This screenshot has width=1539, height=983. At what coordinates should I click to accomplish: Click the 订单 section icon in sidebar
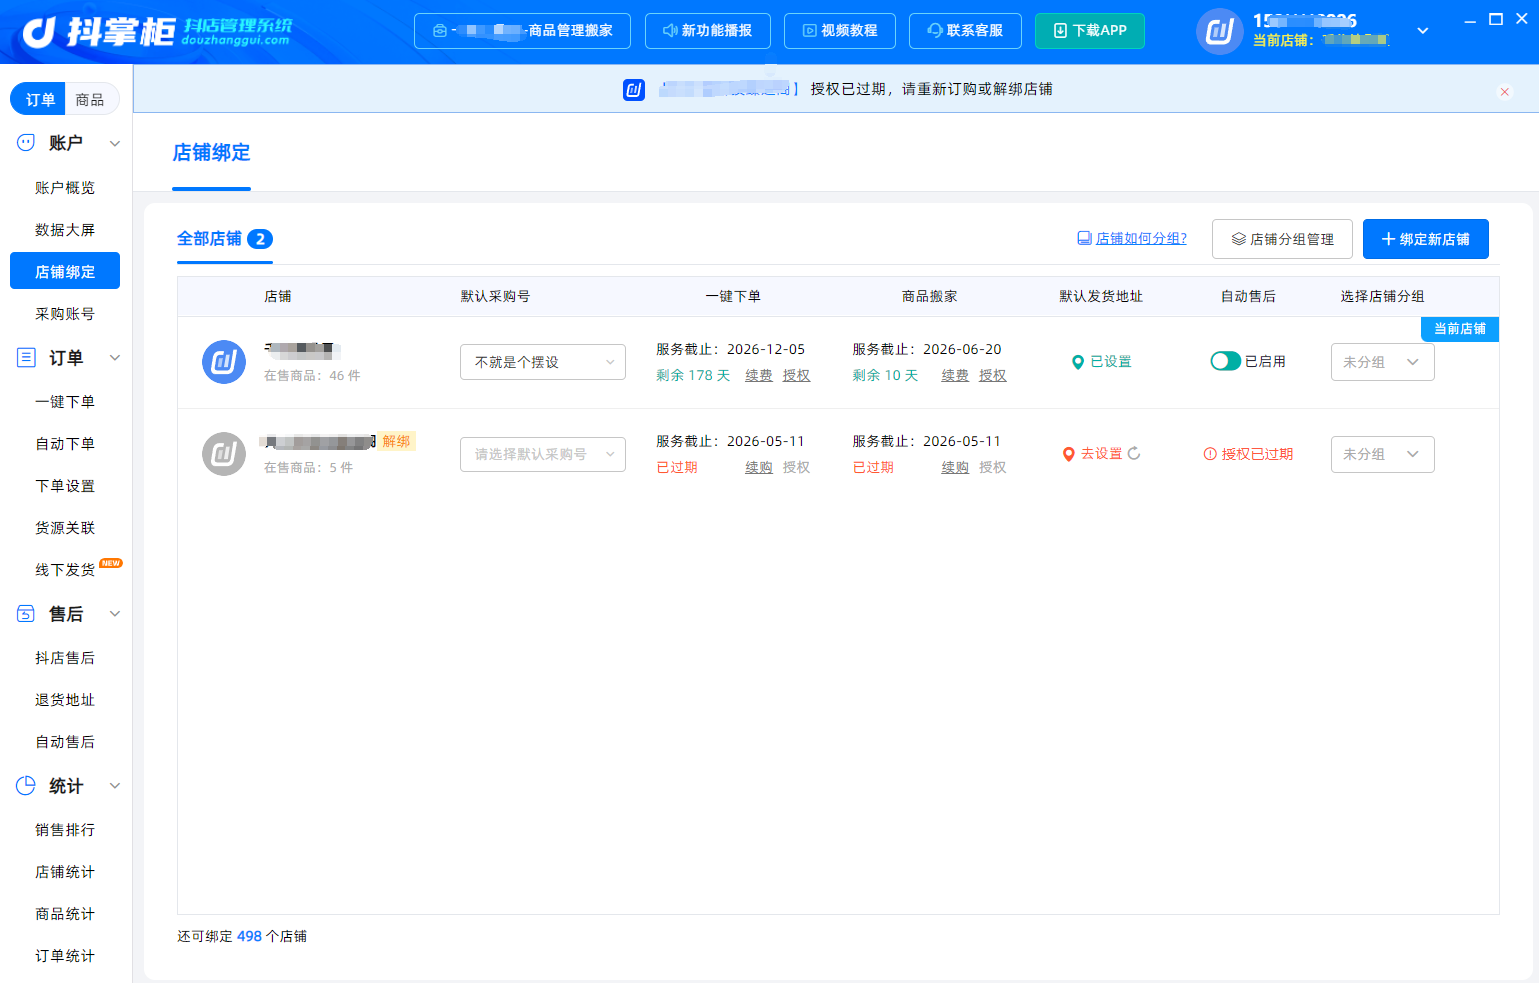point(26,358)
